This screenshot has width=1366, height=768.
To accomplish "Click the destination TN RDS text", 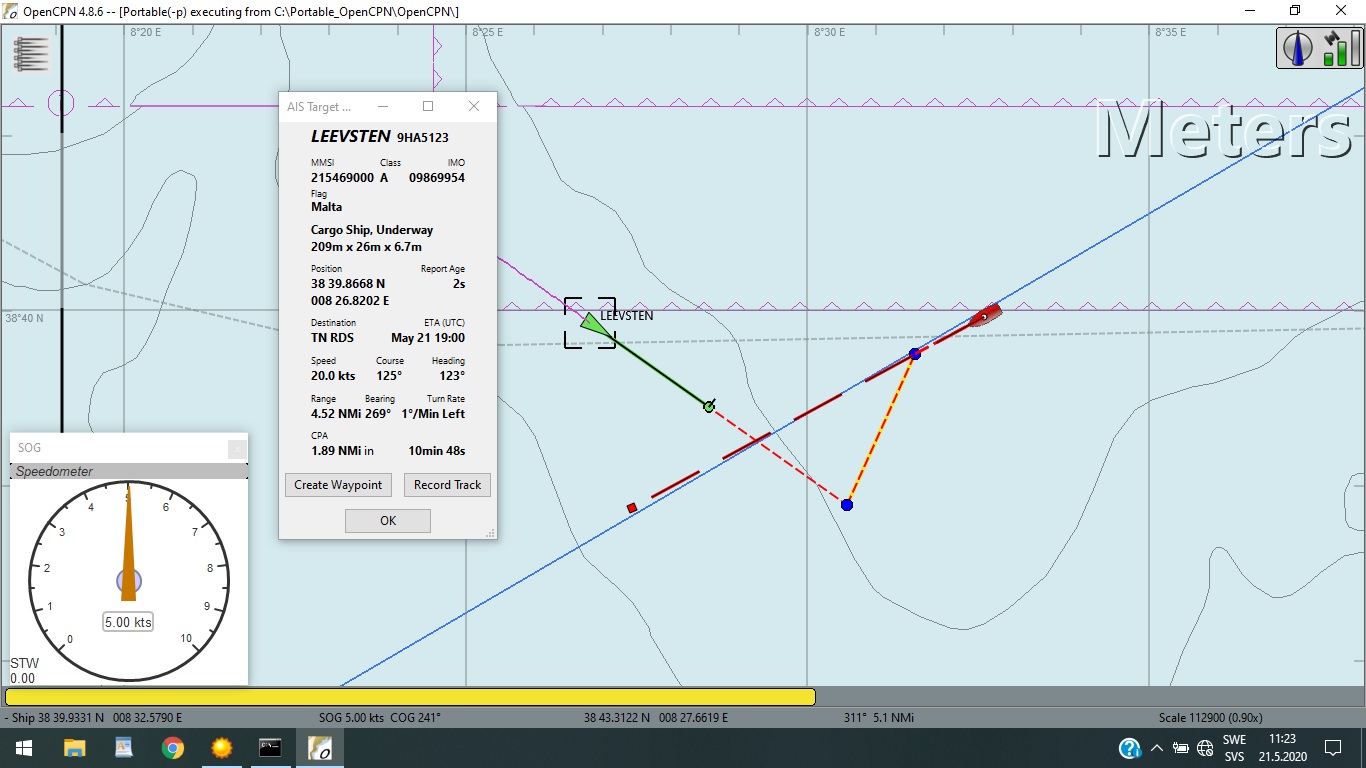I will [x=332, y=338].
